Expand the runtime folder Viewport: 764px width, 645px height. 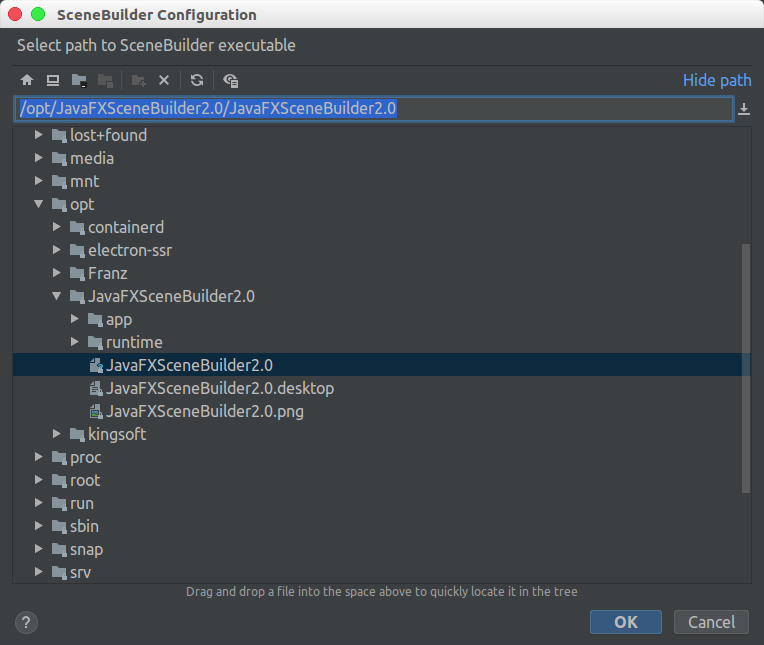pyautogui.click(x=75, y=342)
